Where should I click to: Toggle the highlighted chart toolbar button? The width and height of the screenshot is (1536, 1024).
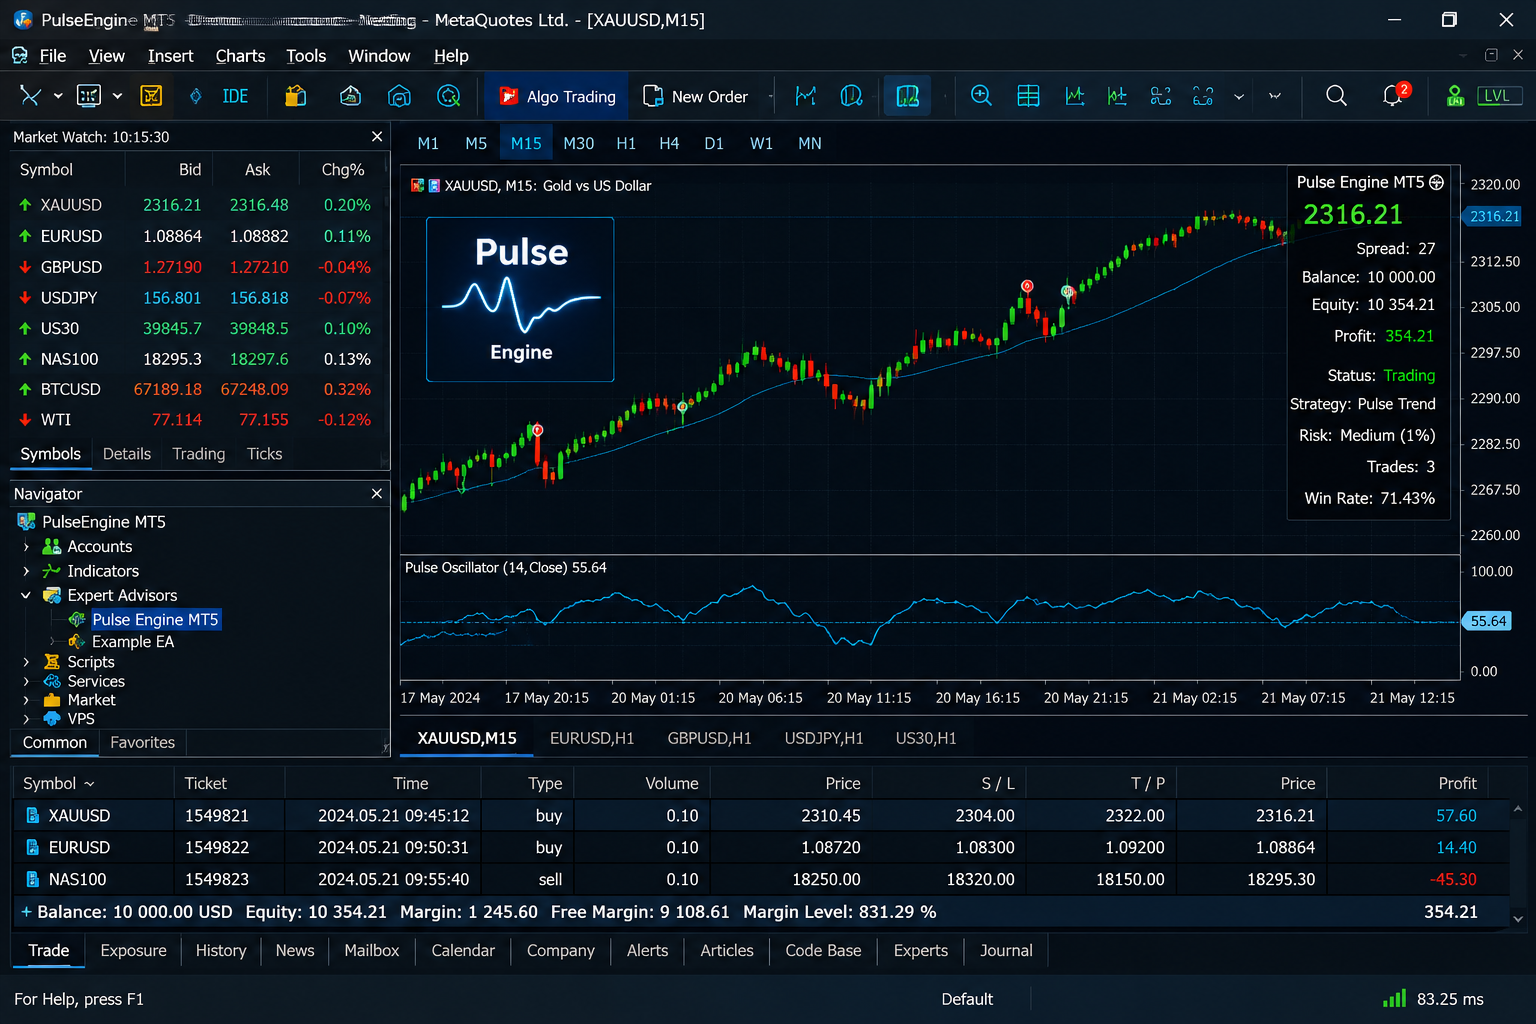907,96
